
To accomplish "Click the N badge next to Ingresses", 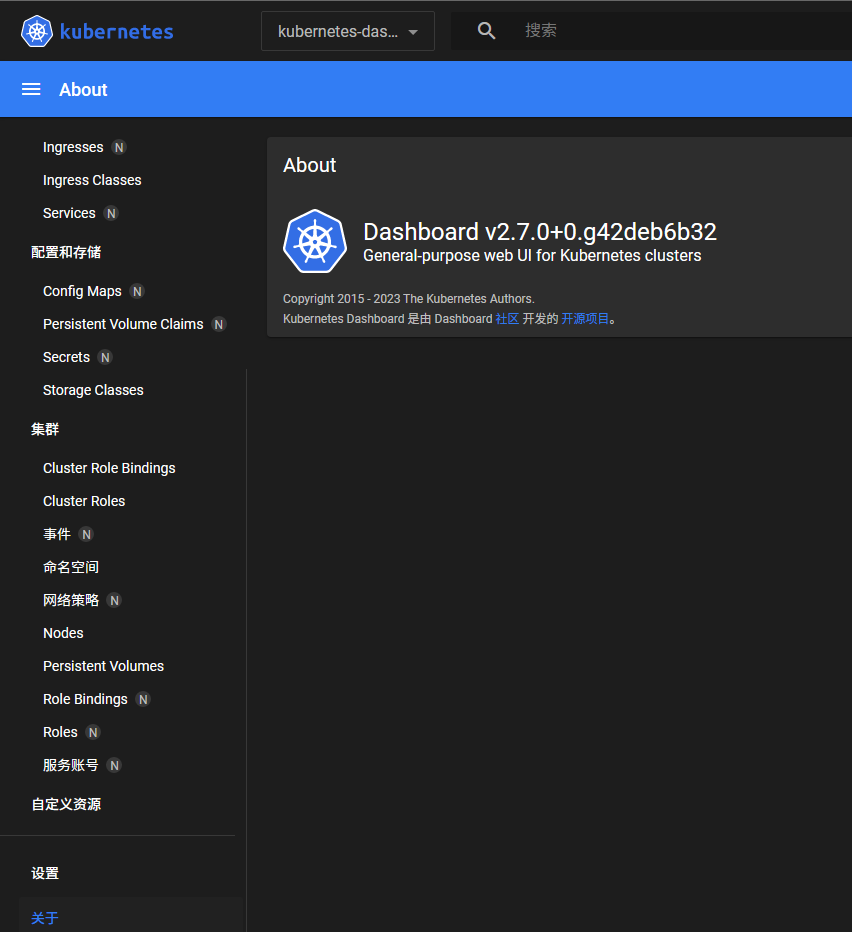I will click(119, 147).
